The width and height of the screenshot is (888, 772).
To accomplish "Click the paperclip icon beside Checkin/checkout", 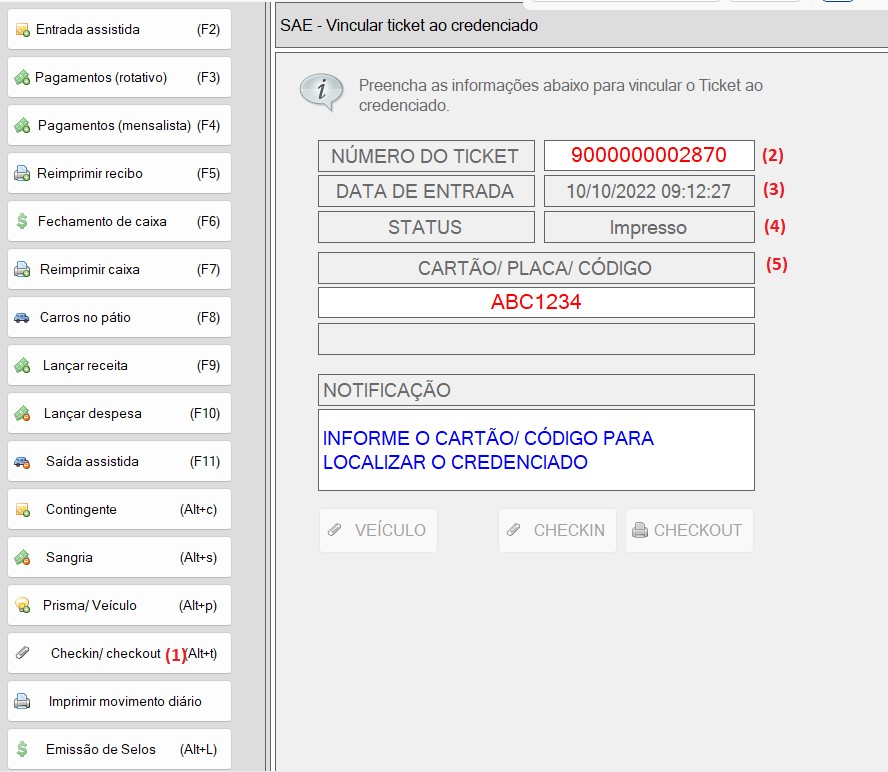I will click(22, 653).
